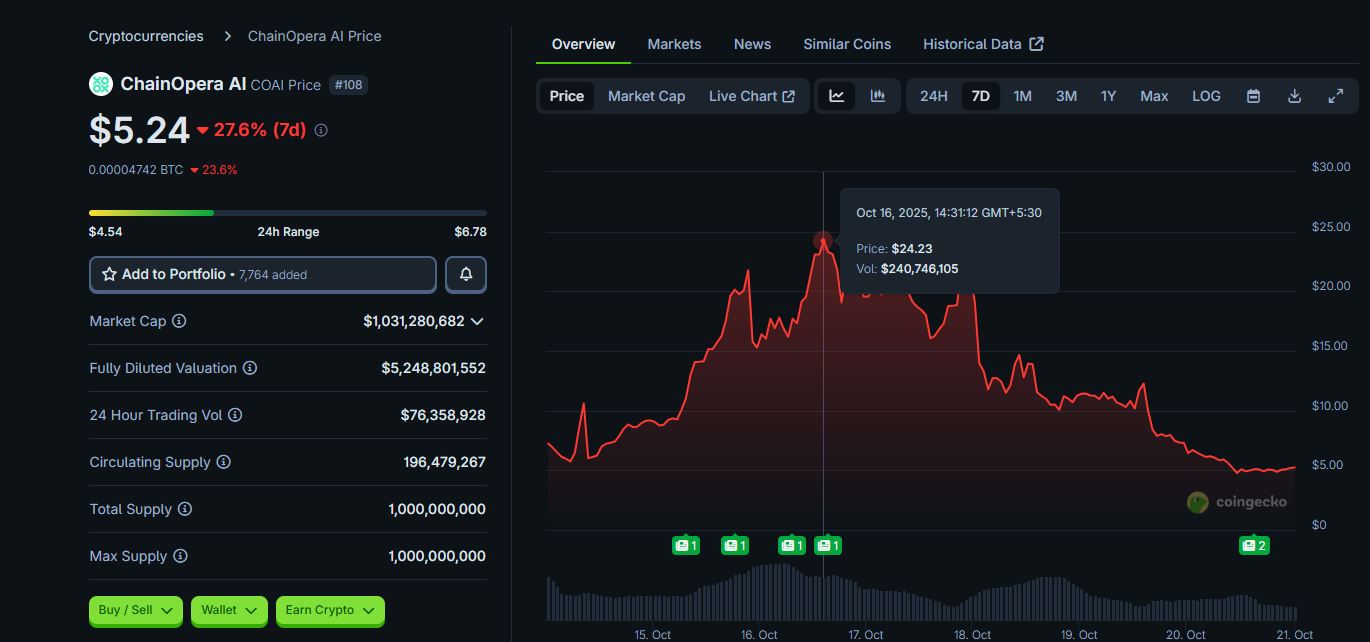Image resolution: width=1370 pixels, height=642 pixels.
Task: Open the Buy / Sell dropdown
Action: (136, 610)
